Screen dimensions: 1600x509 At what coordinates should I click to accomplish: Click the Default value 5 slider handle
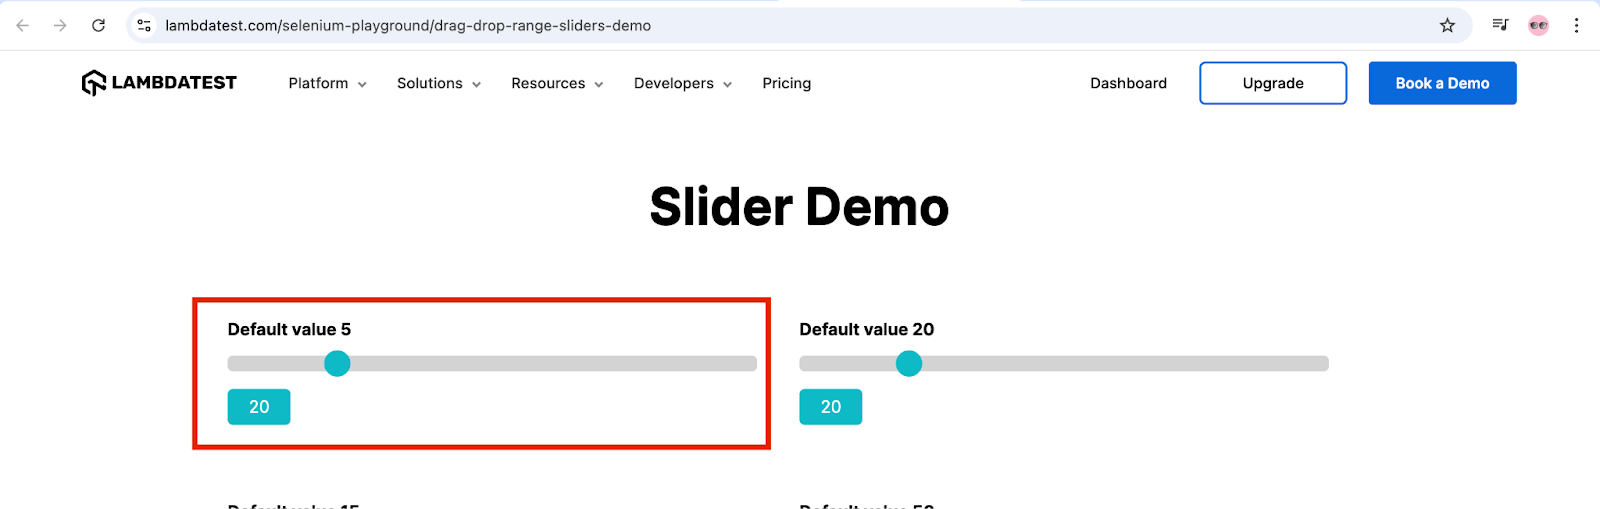pos(338,364)
